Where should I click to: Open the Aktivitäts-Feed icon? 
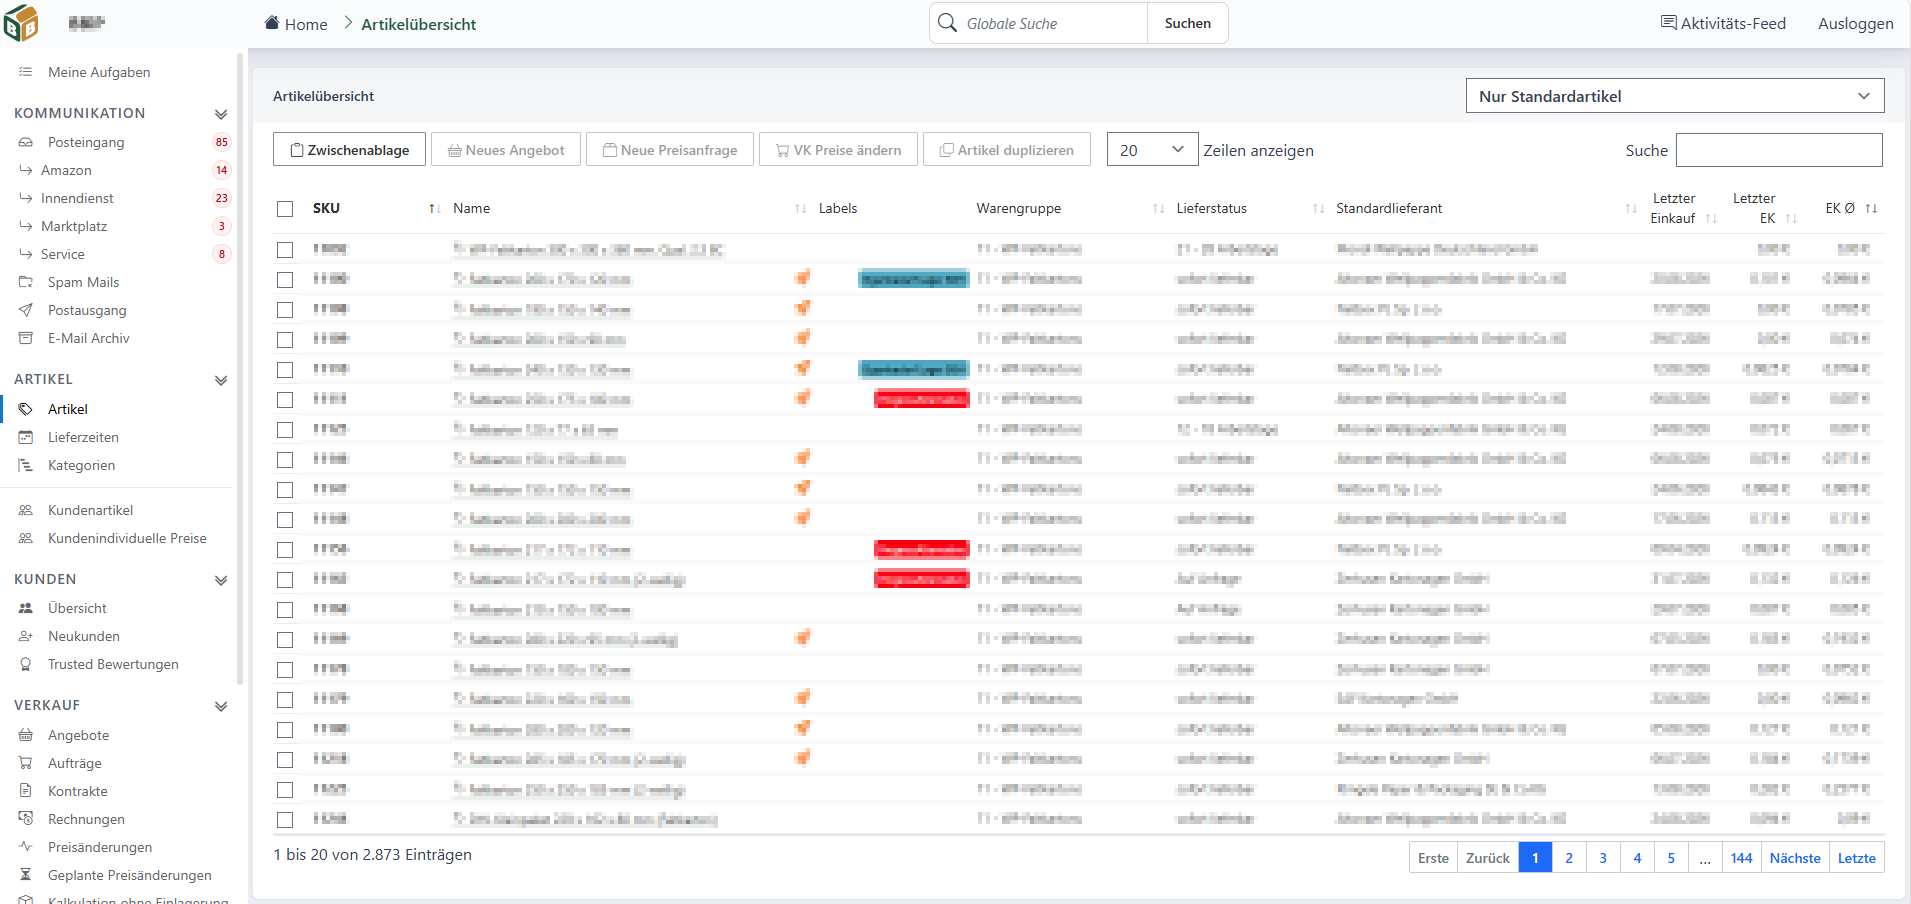(1669, 22)
